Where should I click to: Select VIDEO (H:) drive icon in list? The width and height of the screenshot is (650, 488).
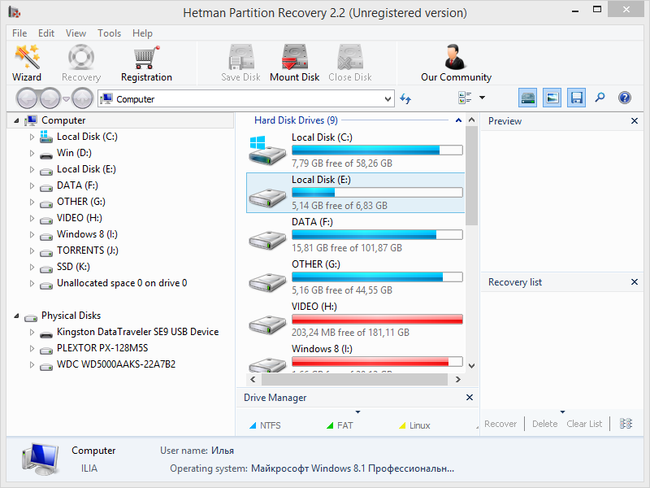[x=267, y=325]
